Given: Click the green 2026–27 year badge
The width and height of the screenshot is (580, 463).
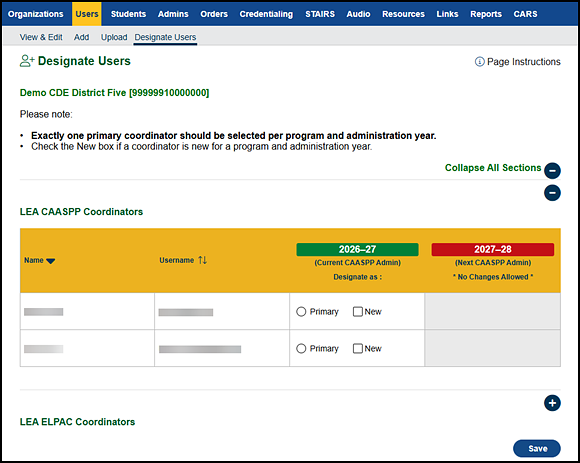Looking at the screenshot, I should 357,249.
